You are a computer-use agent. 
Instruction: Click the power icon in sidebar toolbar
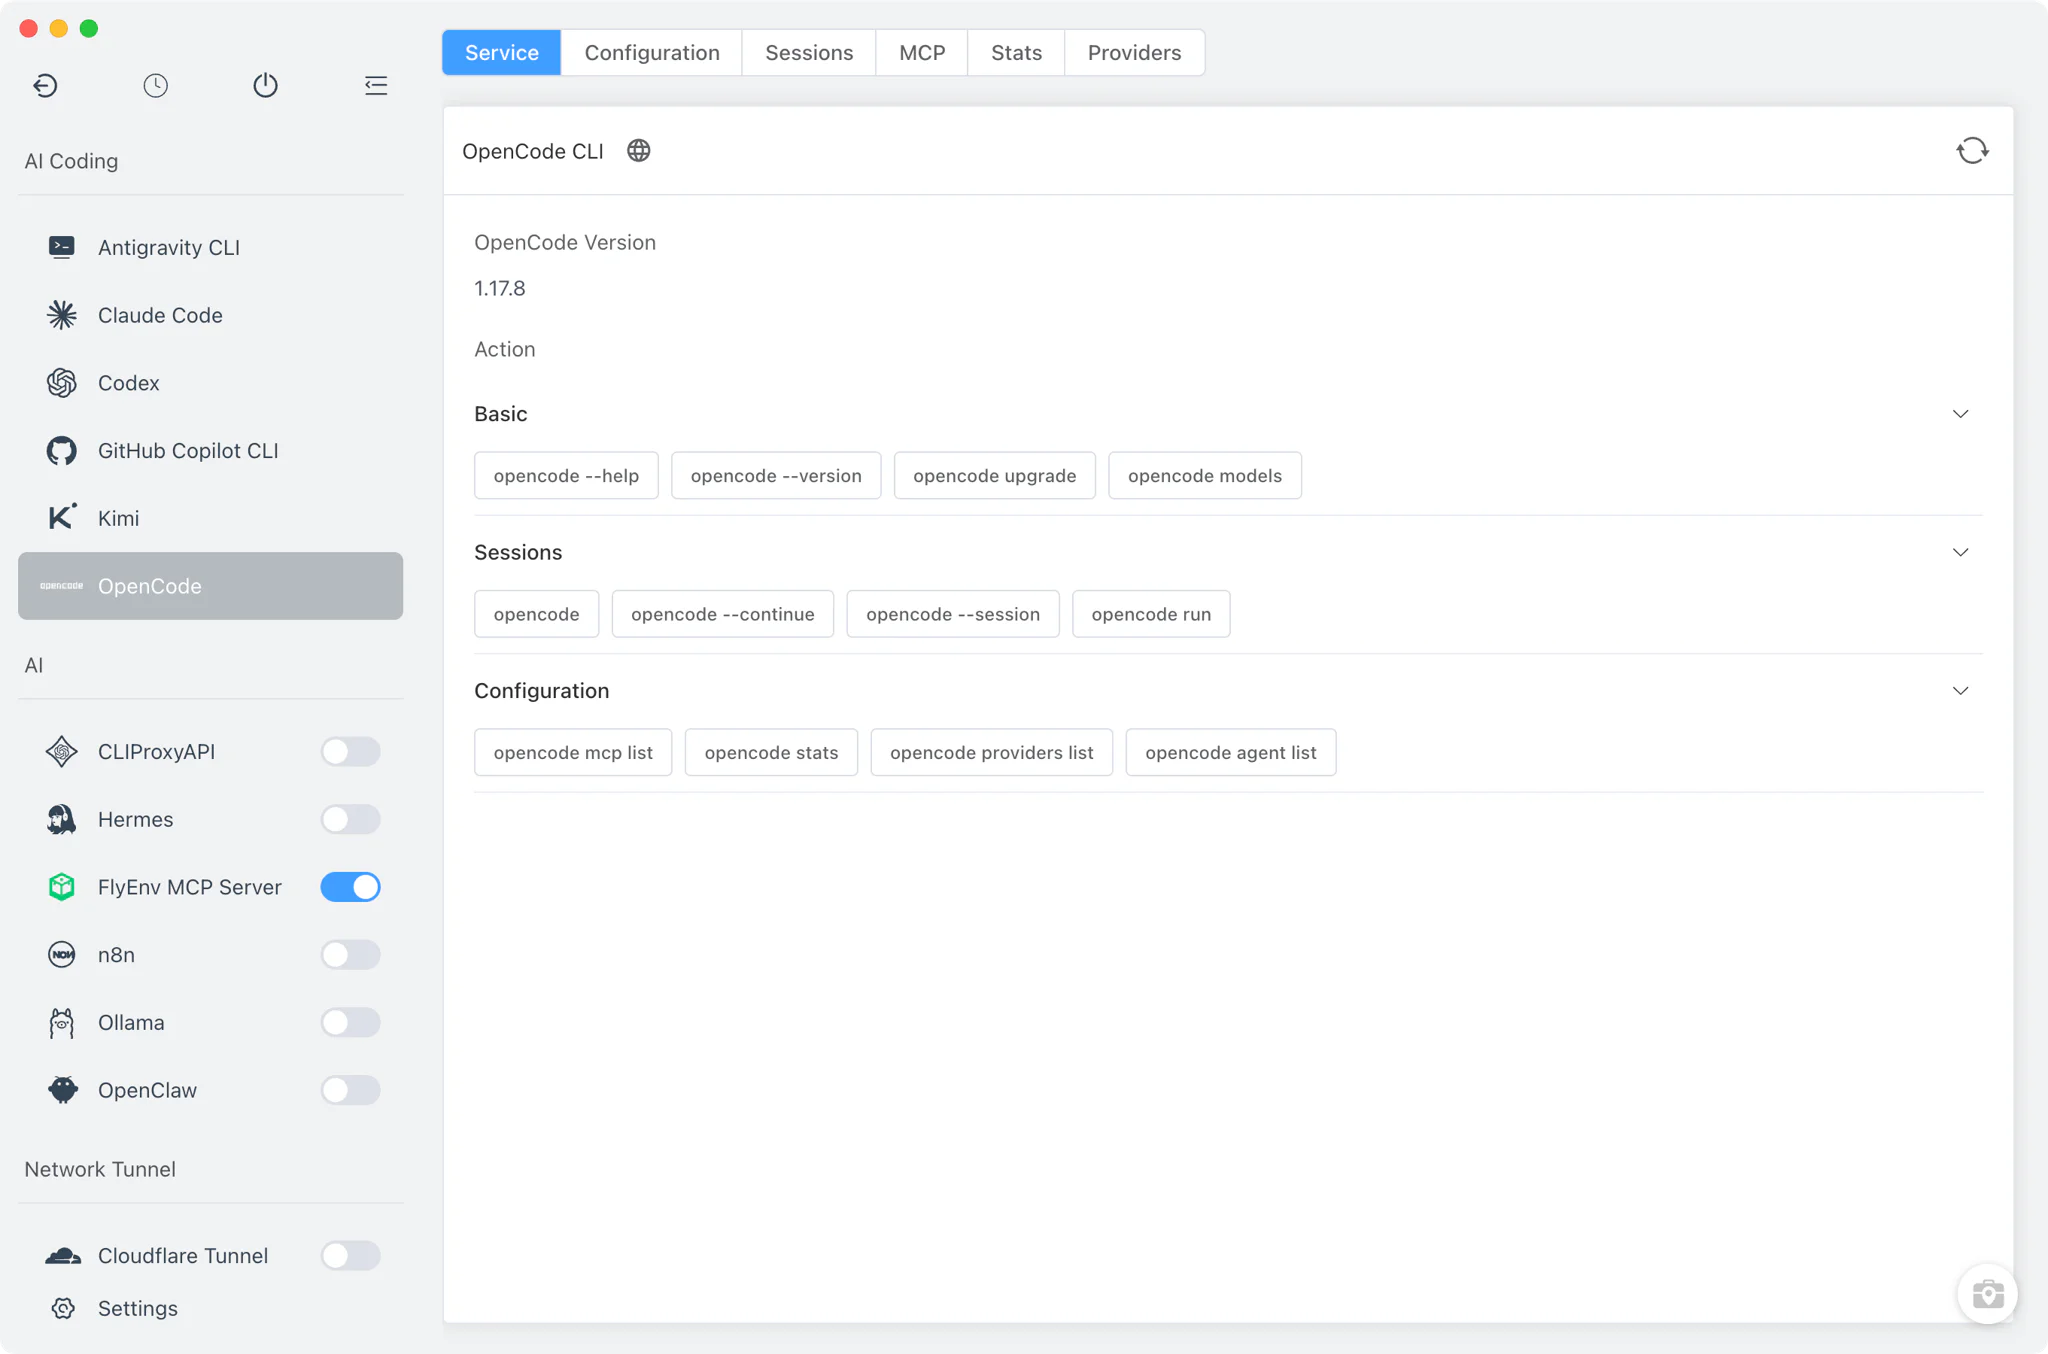[265, 85]
